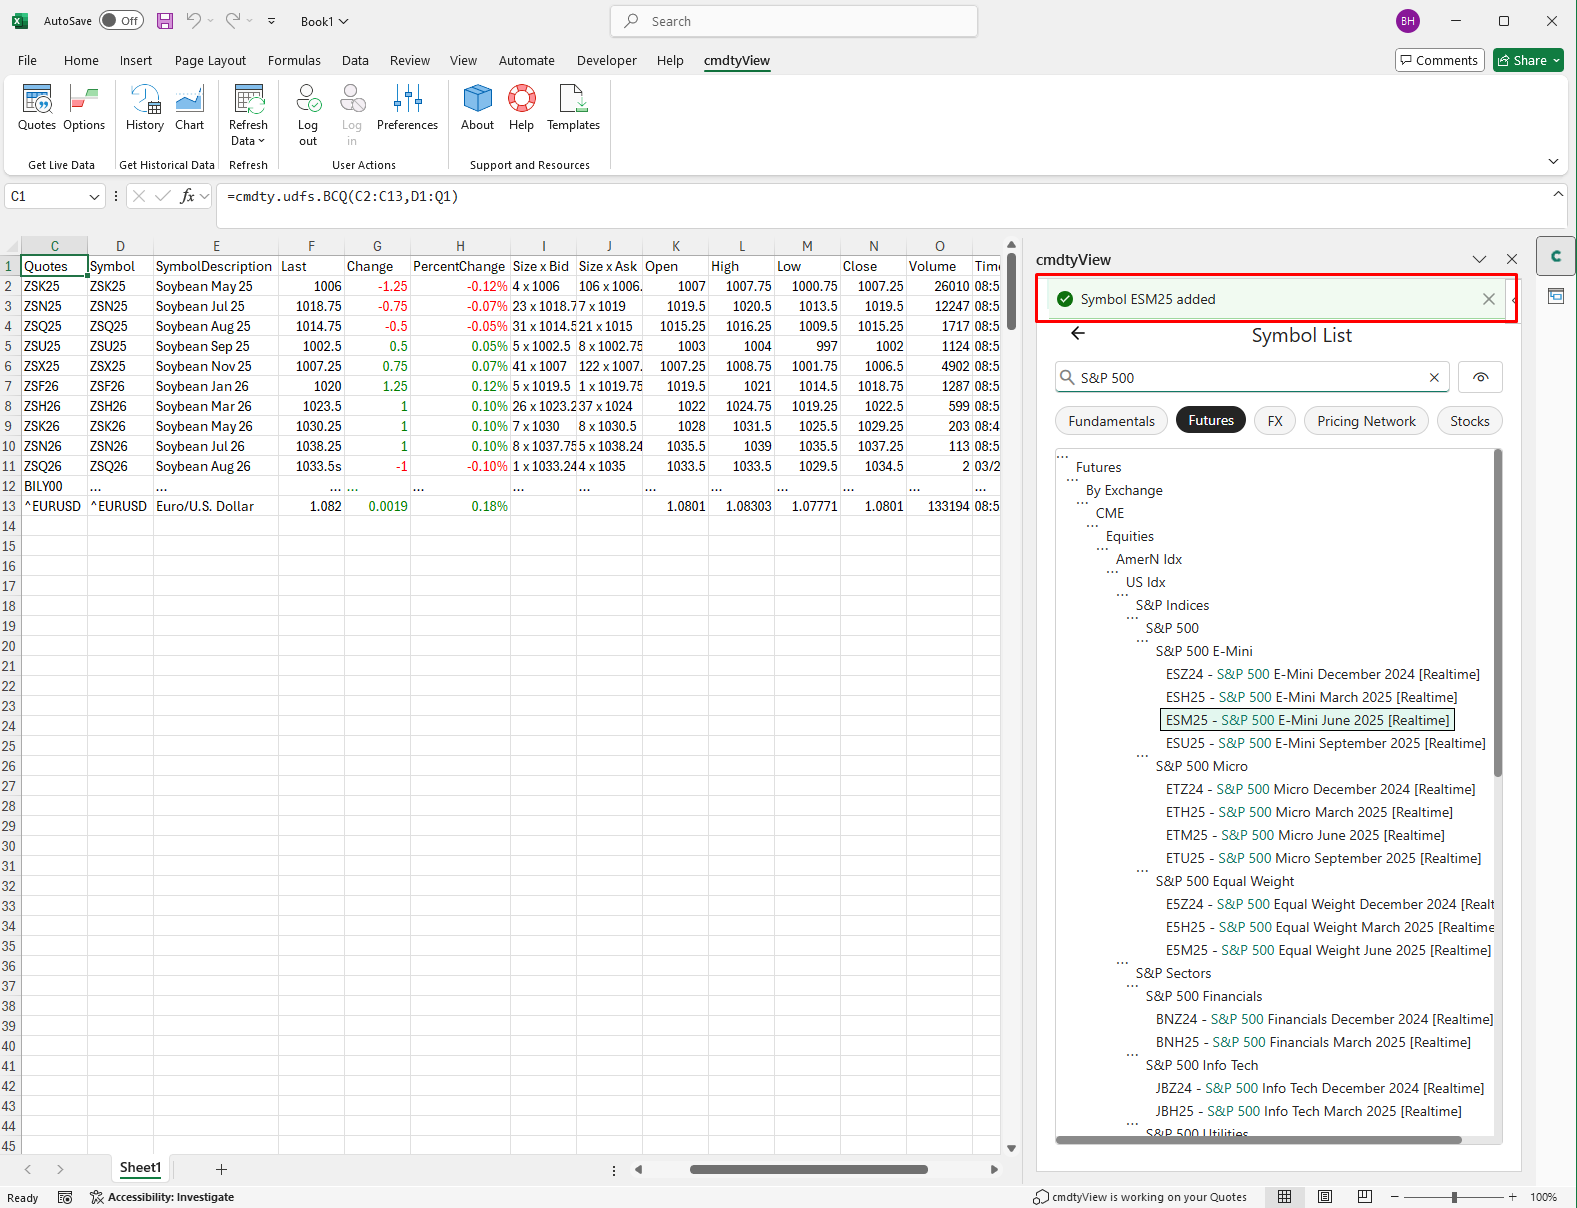Image resolution: width=1577 pixels, height=1208 pixels.
Task: Dismiss the Symbol ESM25 added notification
Action: click(1489, 299)
